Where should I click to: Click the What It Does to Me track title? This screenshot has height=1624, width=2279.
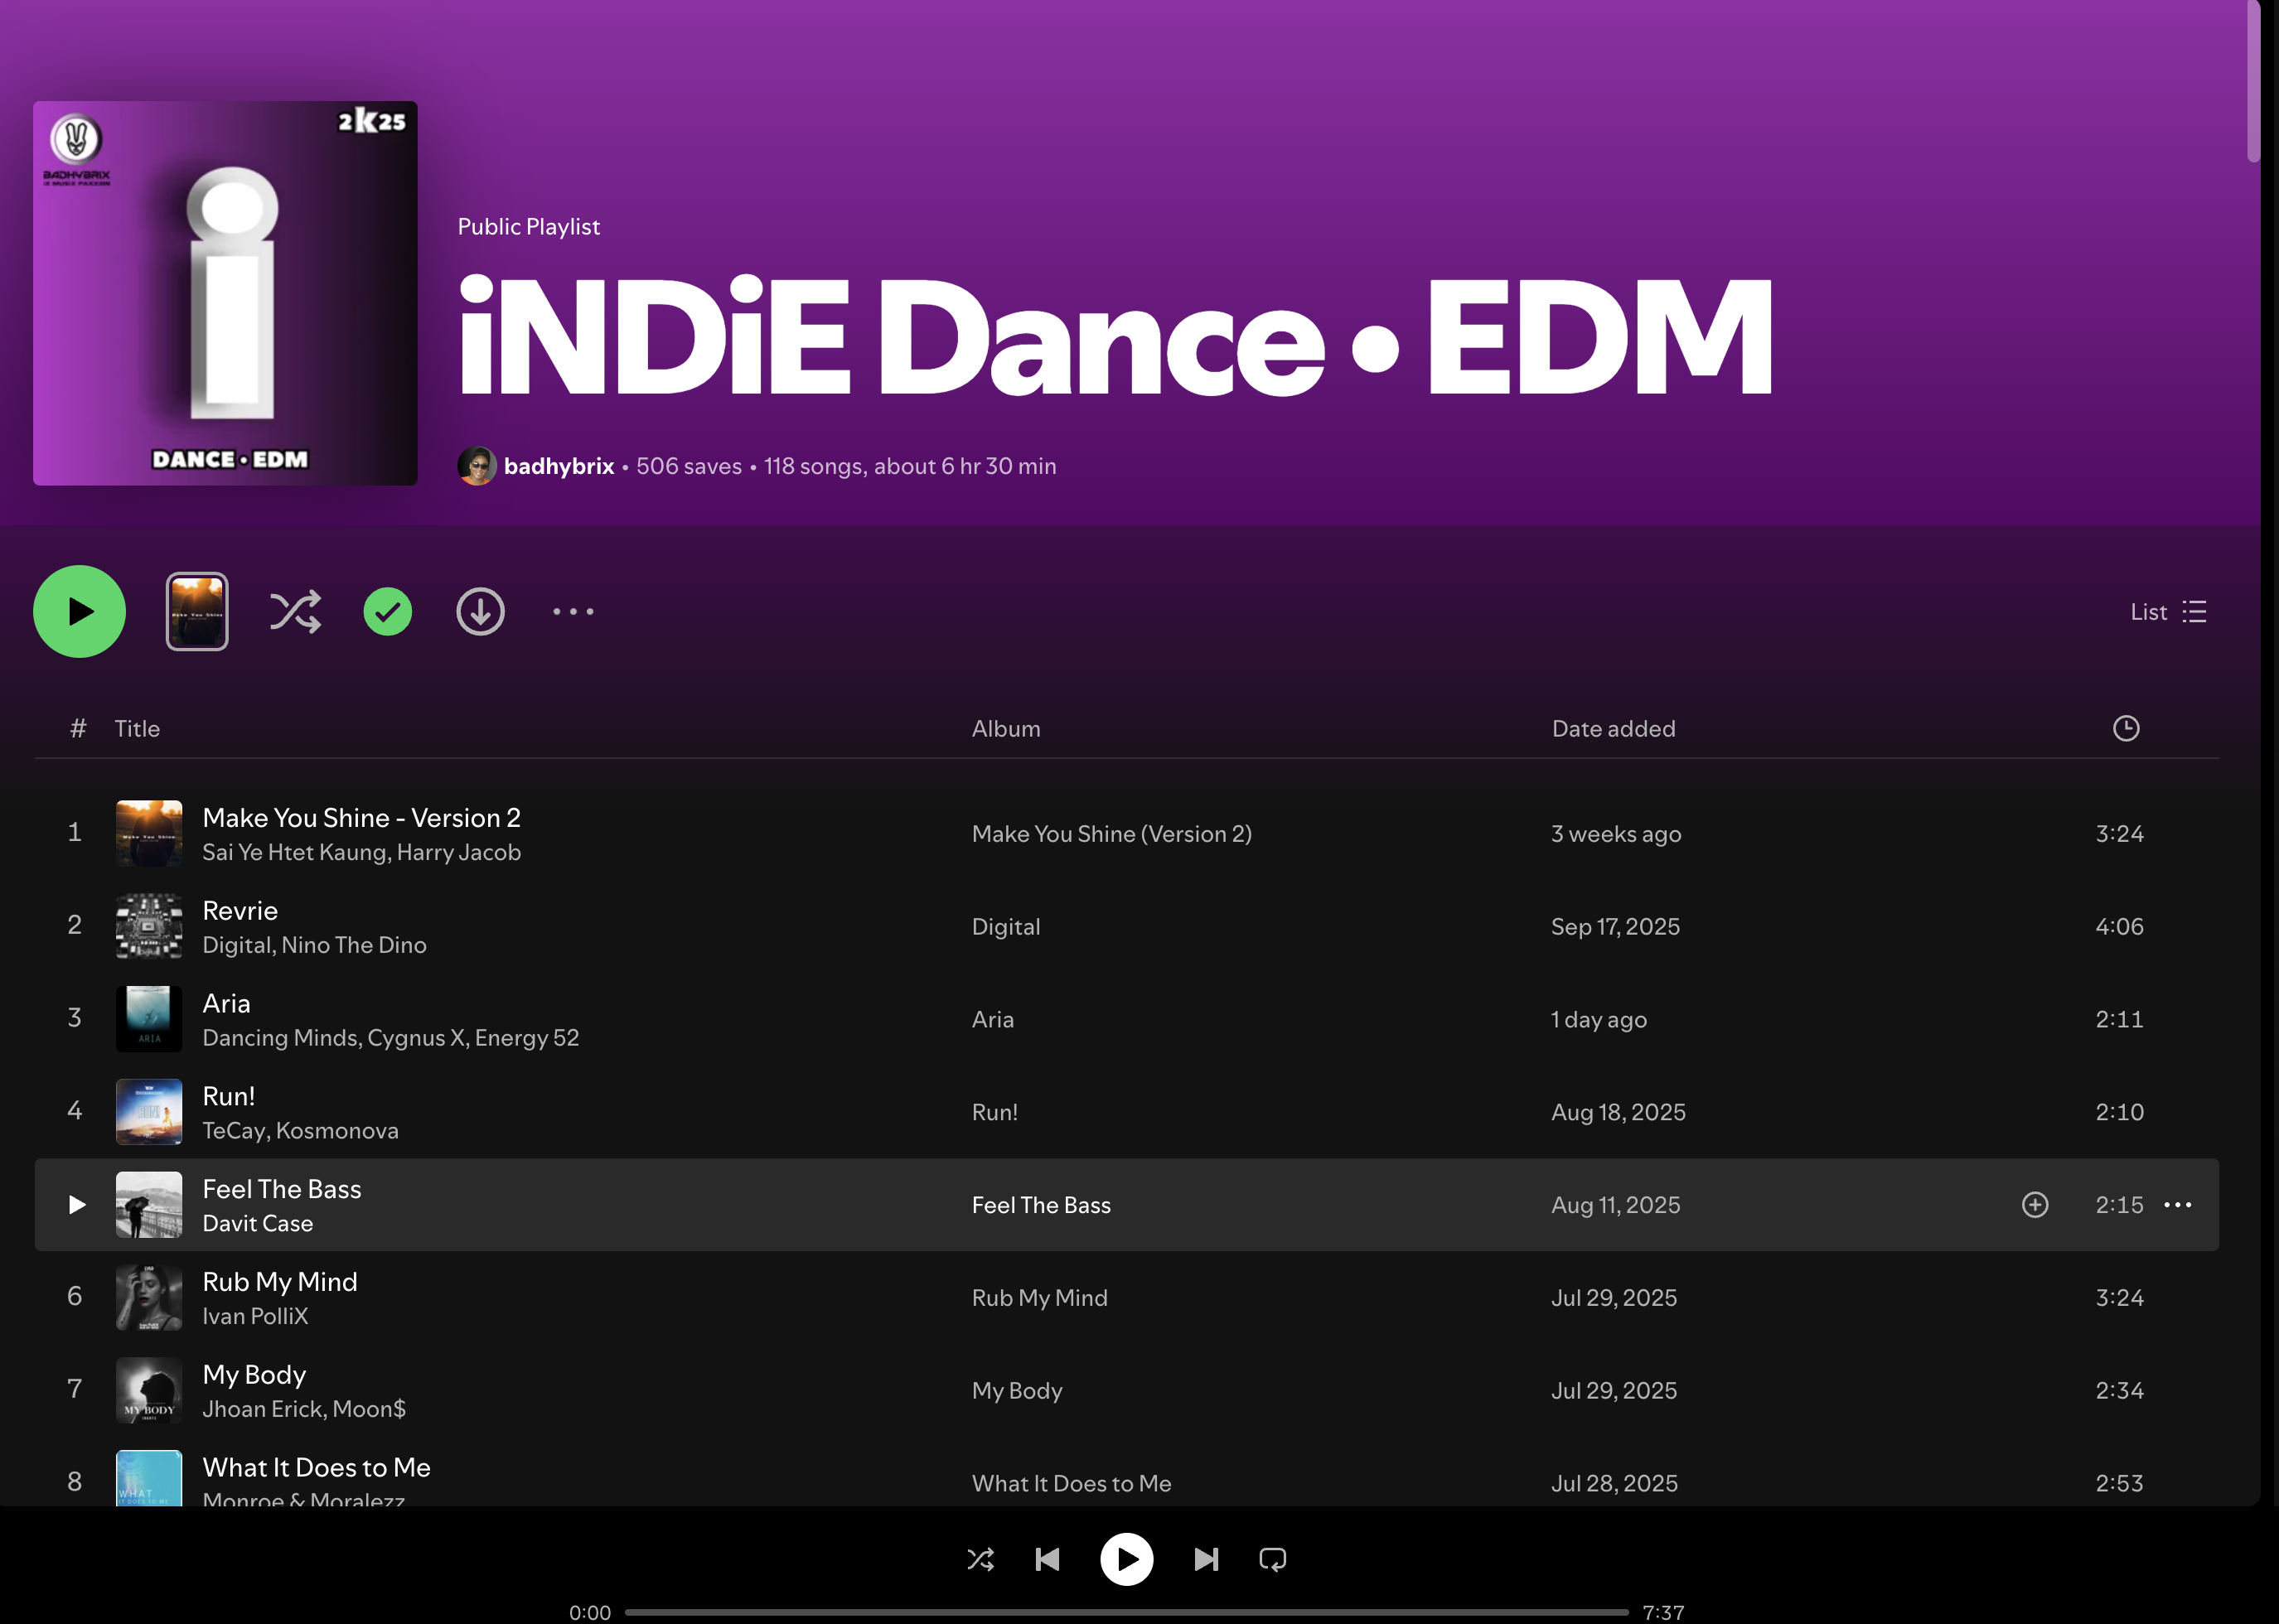pyautogui.click(x=316, y=1468)
